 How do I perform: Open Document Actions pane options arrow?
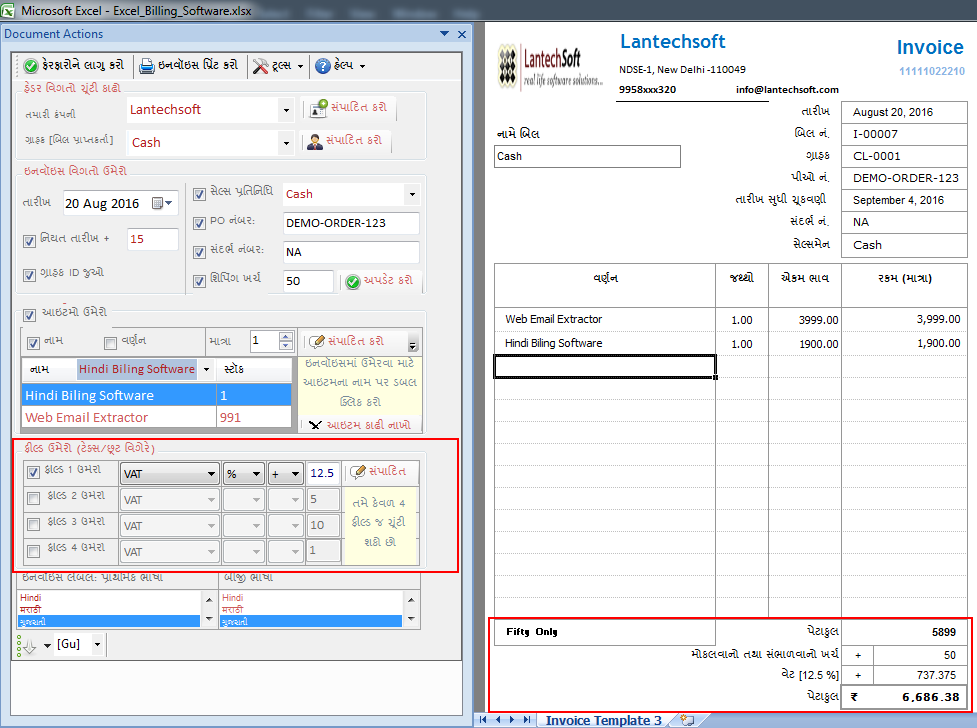pyautogui.click(x=444, y=34)
